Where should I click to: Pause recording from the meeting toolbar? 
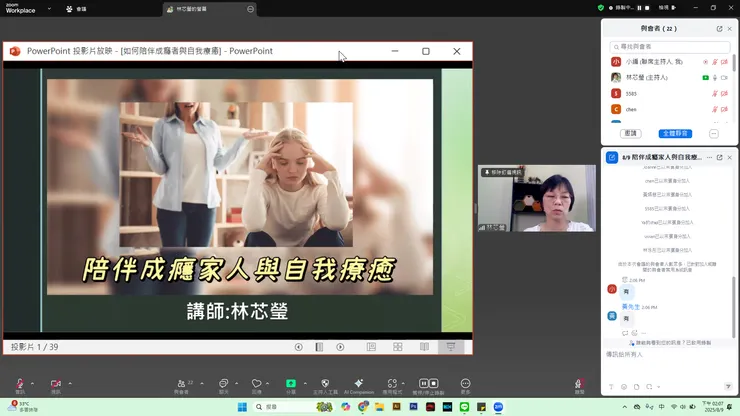click(424, 383)
